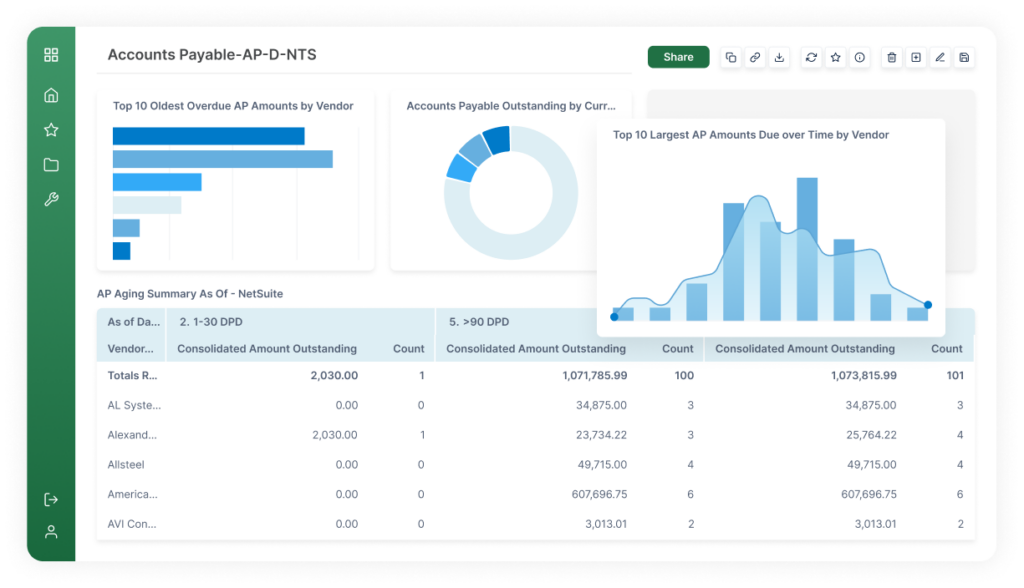Open dashboard info via the info icon
The width and height of the screenshot is (1024, 588).
click(x=859, y=57)
